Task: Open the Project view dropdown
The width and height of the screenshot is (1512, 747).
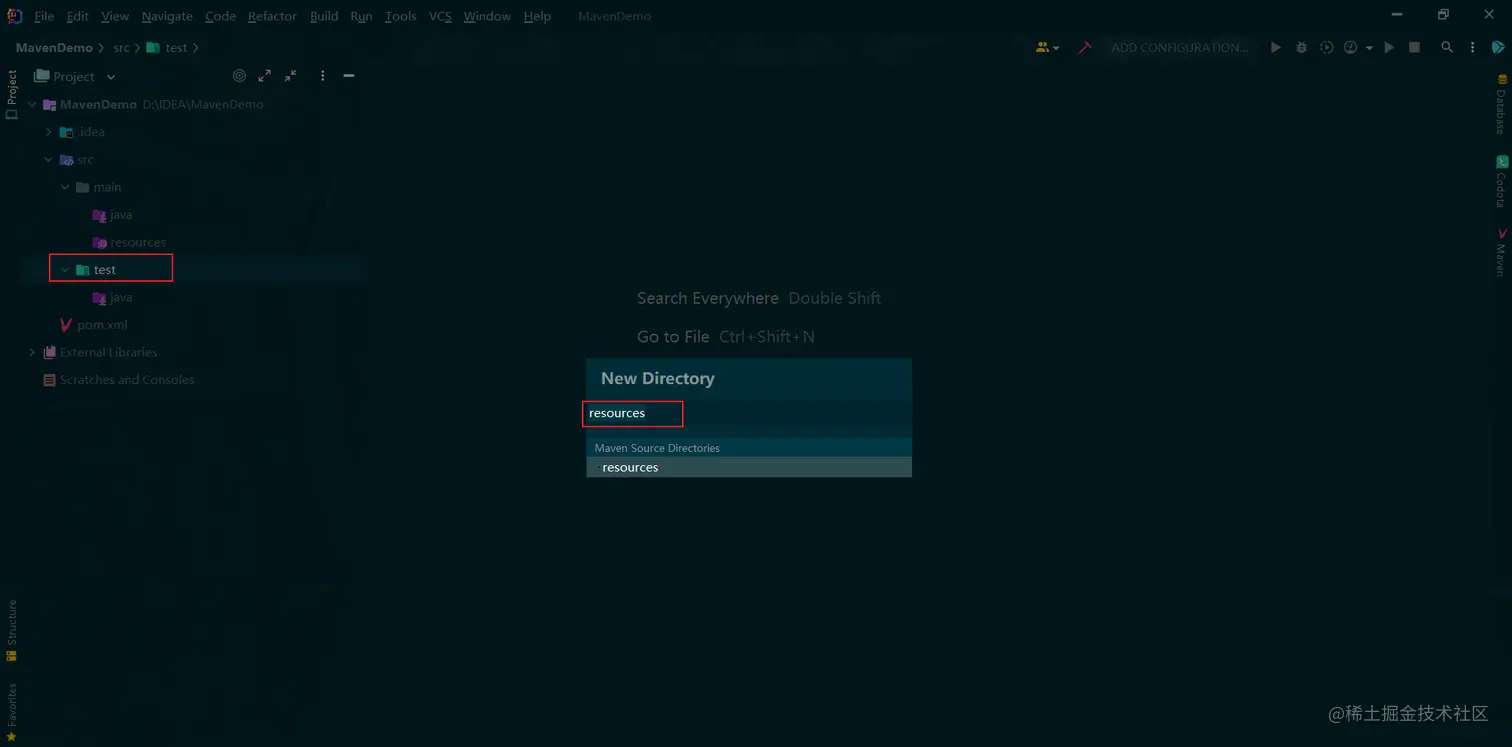Action: pyautogui.click(x=75, y=76)
